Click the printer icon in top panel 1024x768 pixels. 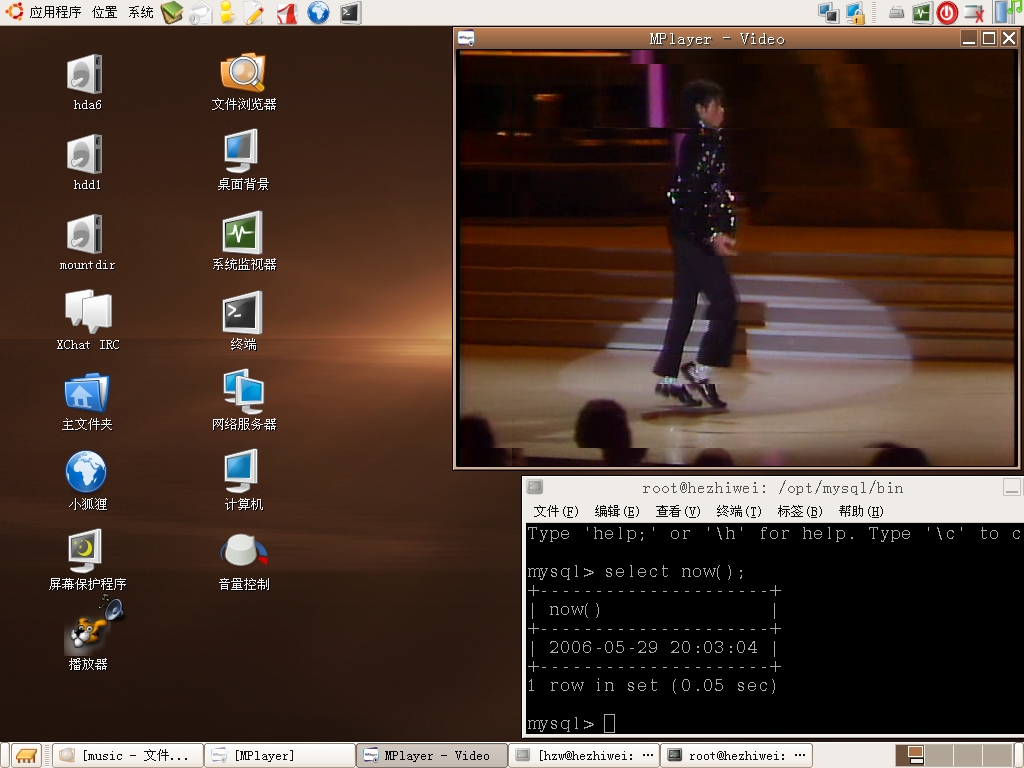click(897, 12)
